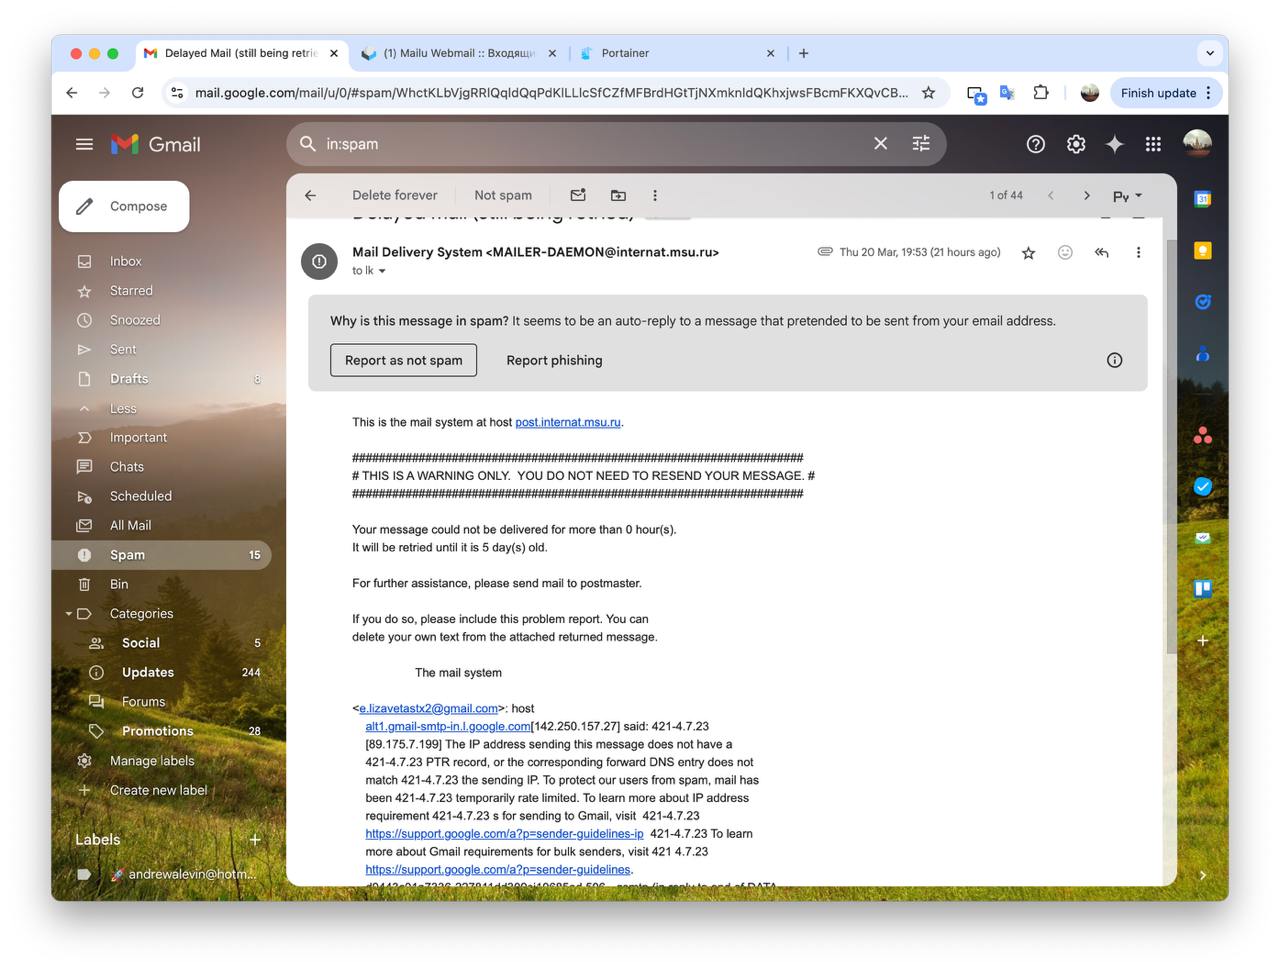The image size is (1280, 969).
Task: Bookmark this page star icon
Action: pos(928,93)
